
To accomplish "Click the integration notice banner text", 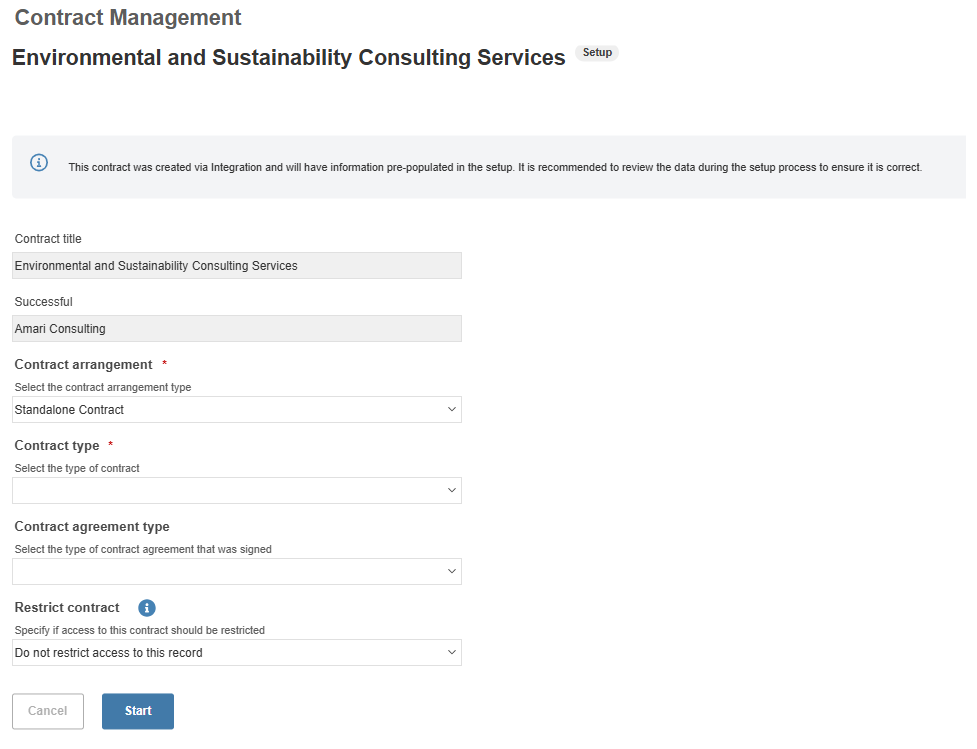I will click(x=495, y=167).
